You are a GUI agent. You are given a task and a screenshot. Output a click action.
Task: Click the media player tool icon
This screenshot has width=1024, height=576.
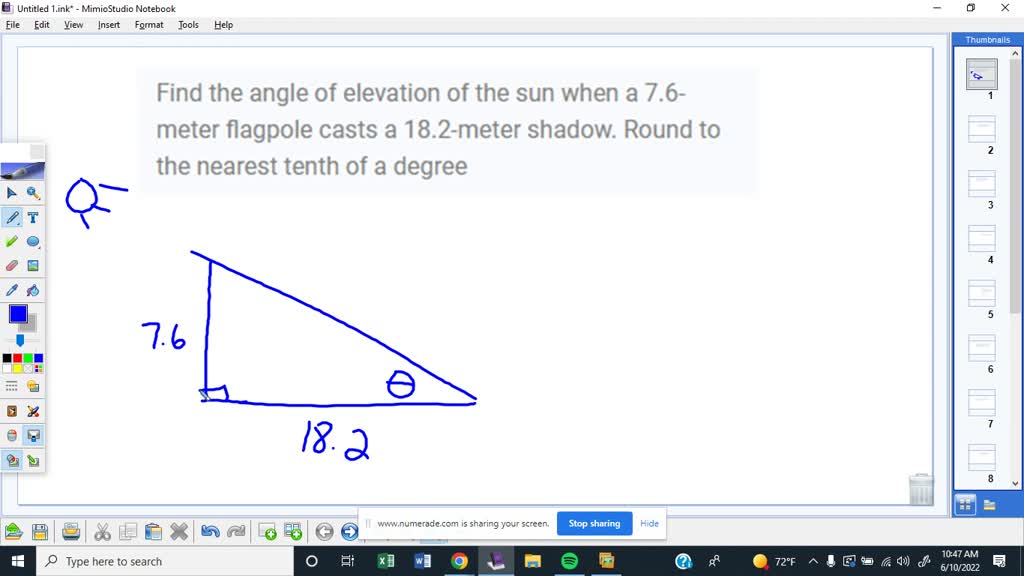pyautogui.click(x=12, y=411)
